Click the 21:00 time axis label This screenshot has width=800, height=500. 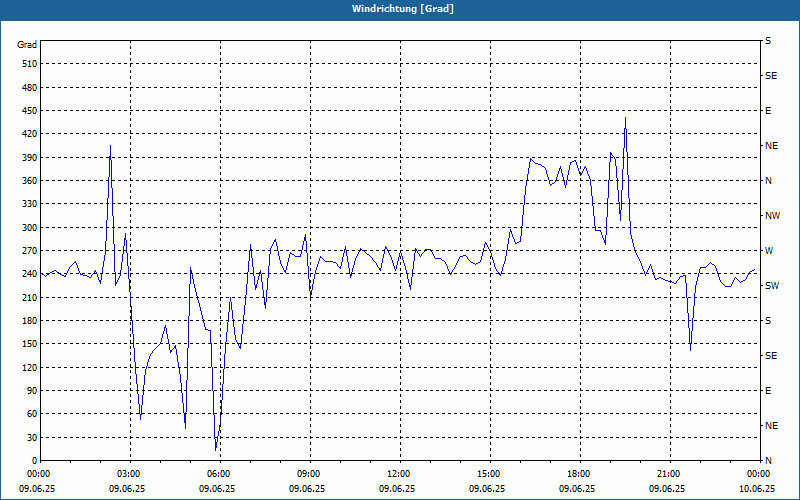tap(670, 474)
